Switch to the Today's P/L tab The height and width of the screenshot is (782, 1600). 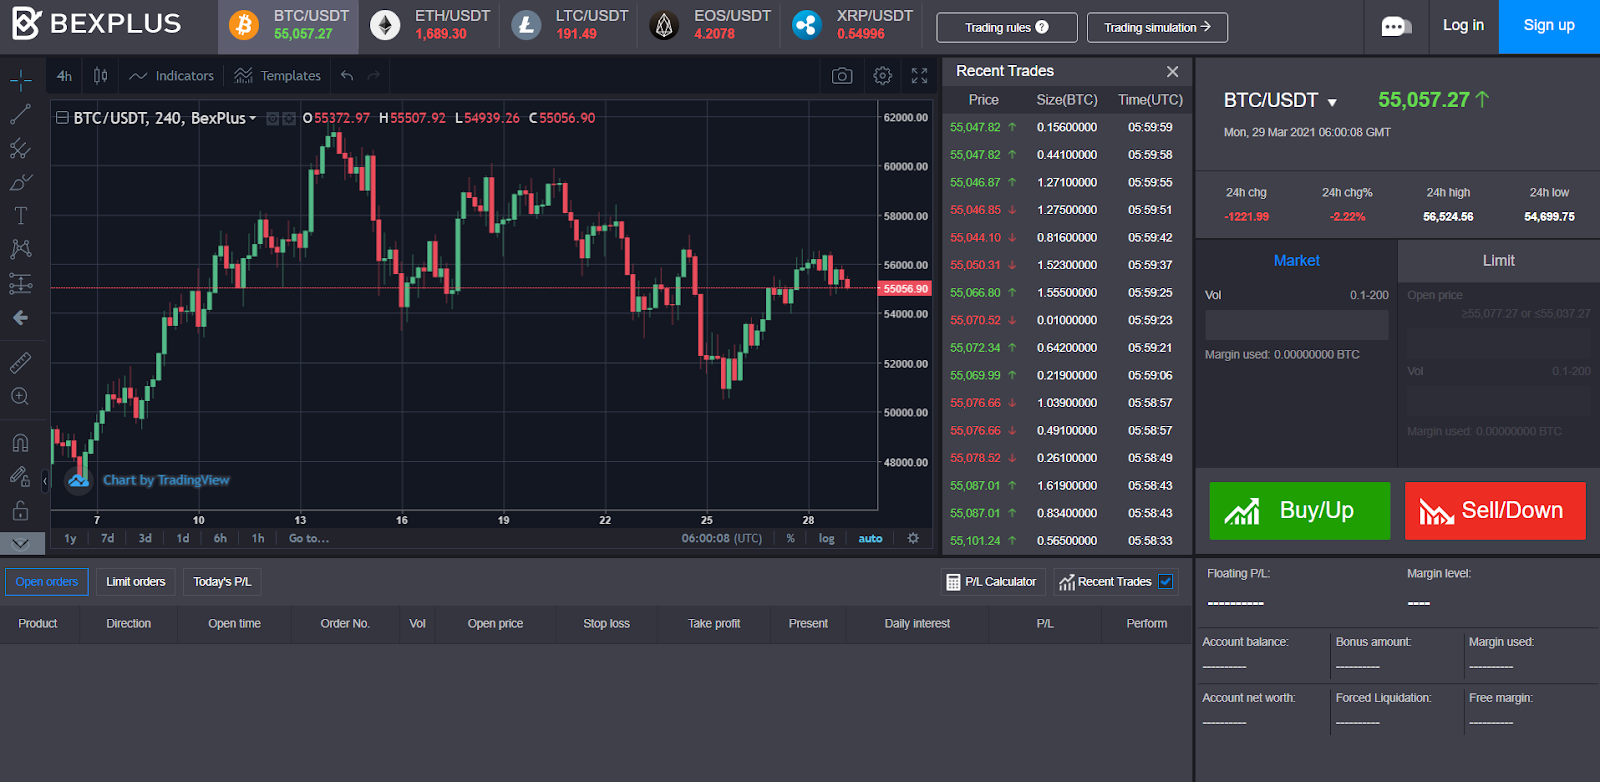click(222, 582)
